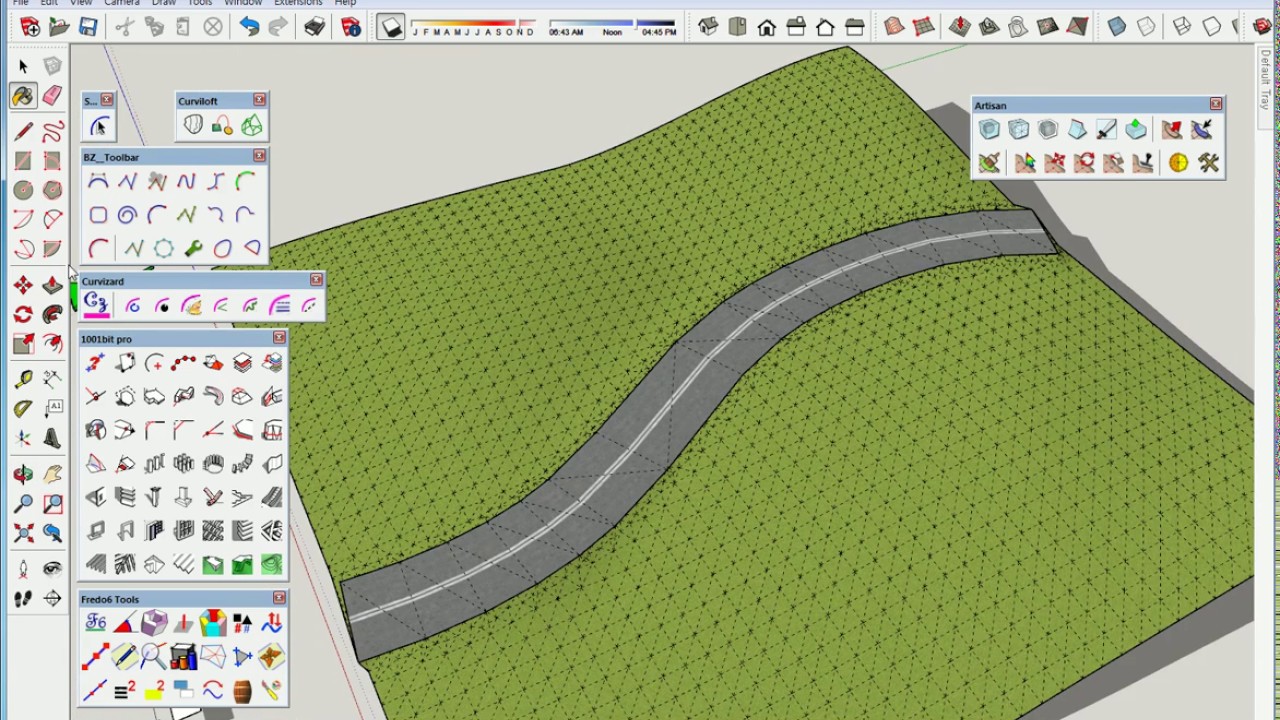
Task: Print the model with printer icon
Action: [x=314, y=27]
